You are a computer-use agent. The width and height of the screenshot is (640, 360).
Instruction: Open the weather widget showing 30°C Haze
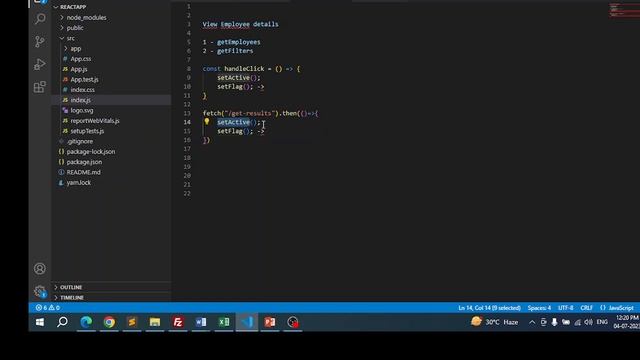pyautogui.click(x=494, y=322)
